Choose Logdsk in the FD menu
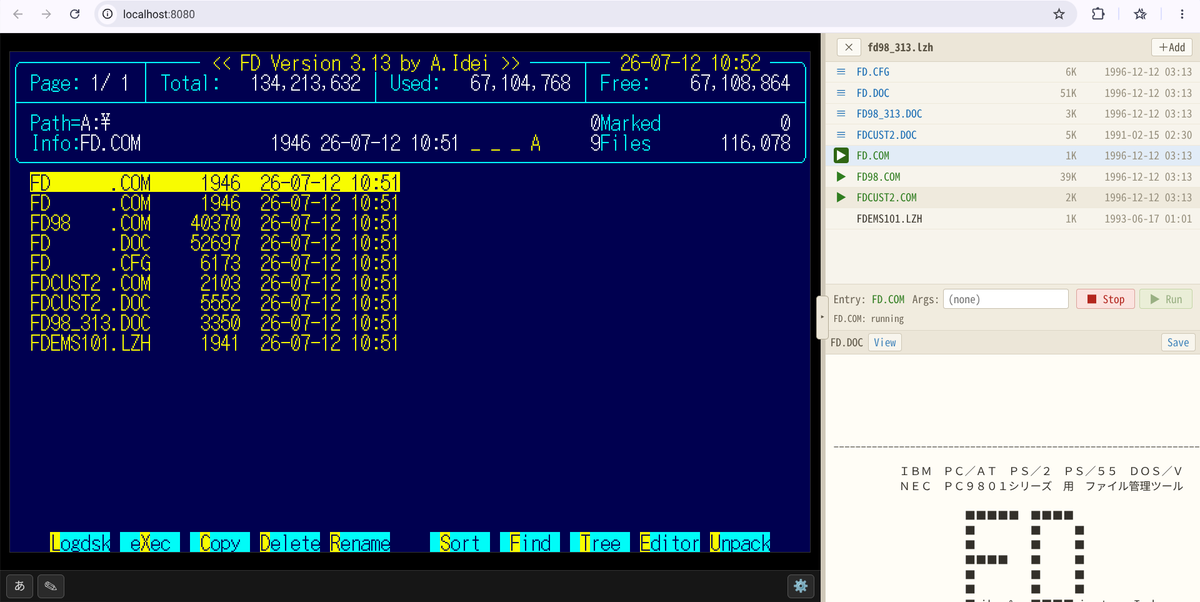1200x602 pixels. pyautogui.click(x=80, y=543)
